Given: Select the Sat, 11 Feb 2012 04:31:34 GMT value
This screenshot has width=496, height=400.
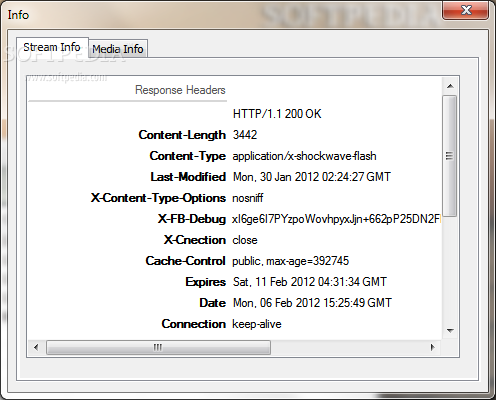Looking at the screenshot, I should pos(310,282).
